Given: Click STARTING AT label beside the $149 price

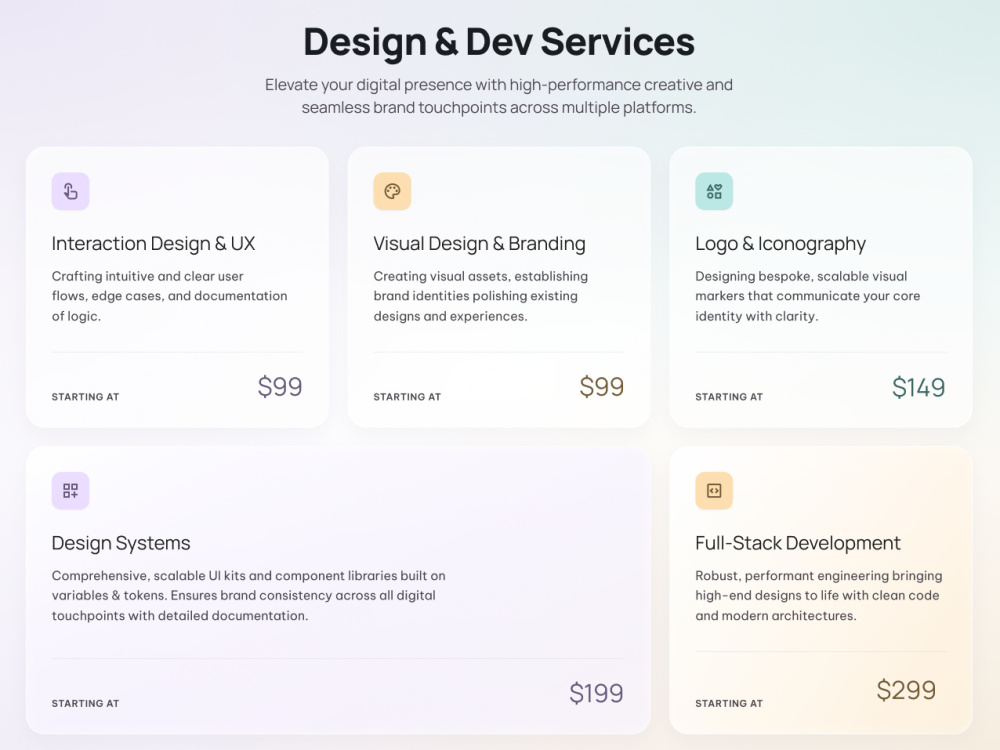Looking at the screenshot, I should [729, 397].
